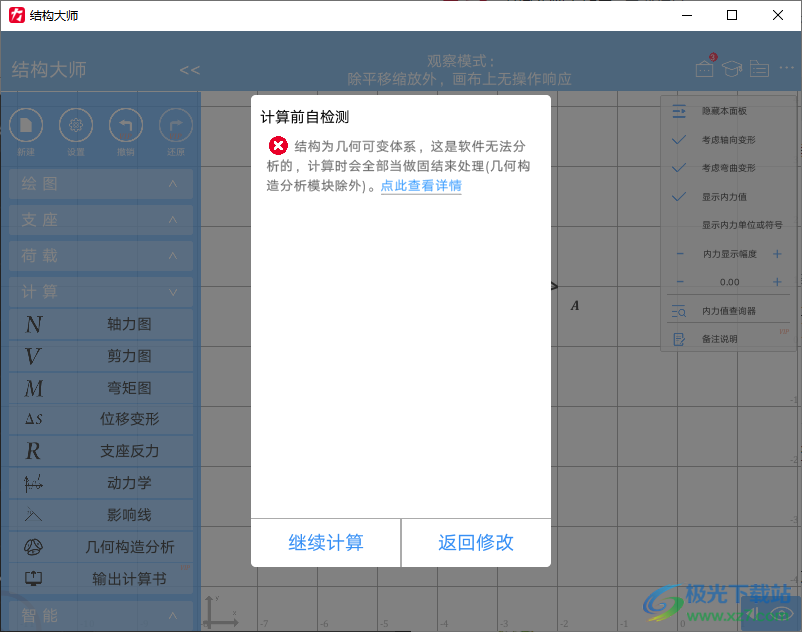Increase the 0.00 value with plus
This screenshot has height=632, width=802.
pos(777,282)
